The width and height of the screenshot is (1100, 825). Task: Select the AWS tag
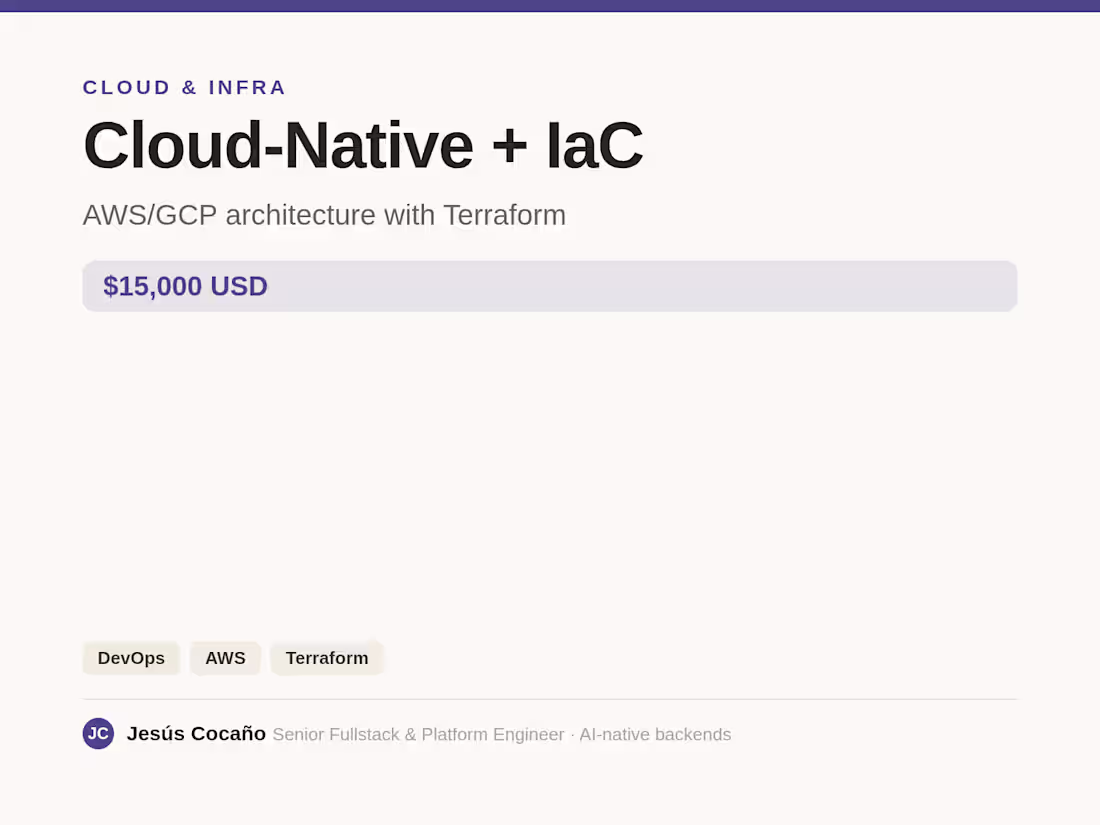point(225,658)
